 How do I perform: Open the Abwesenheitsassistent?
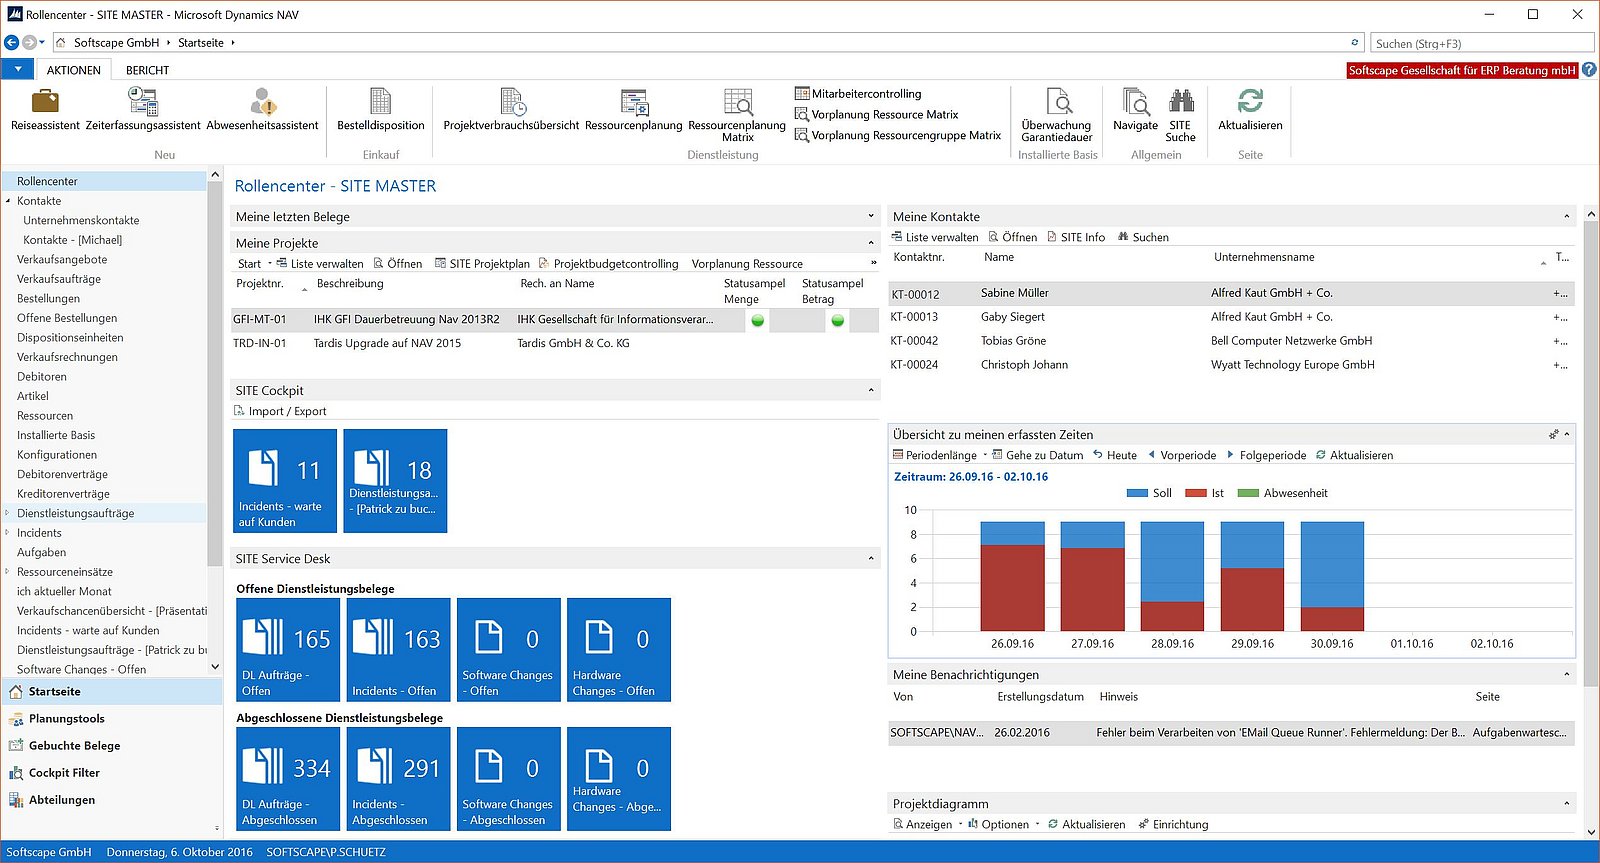pos(262,109)
